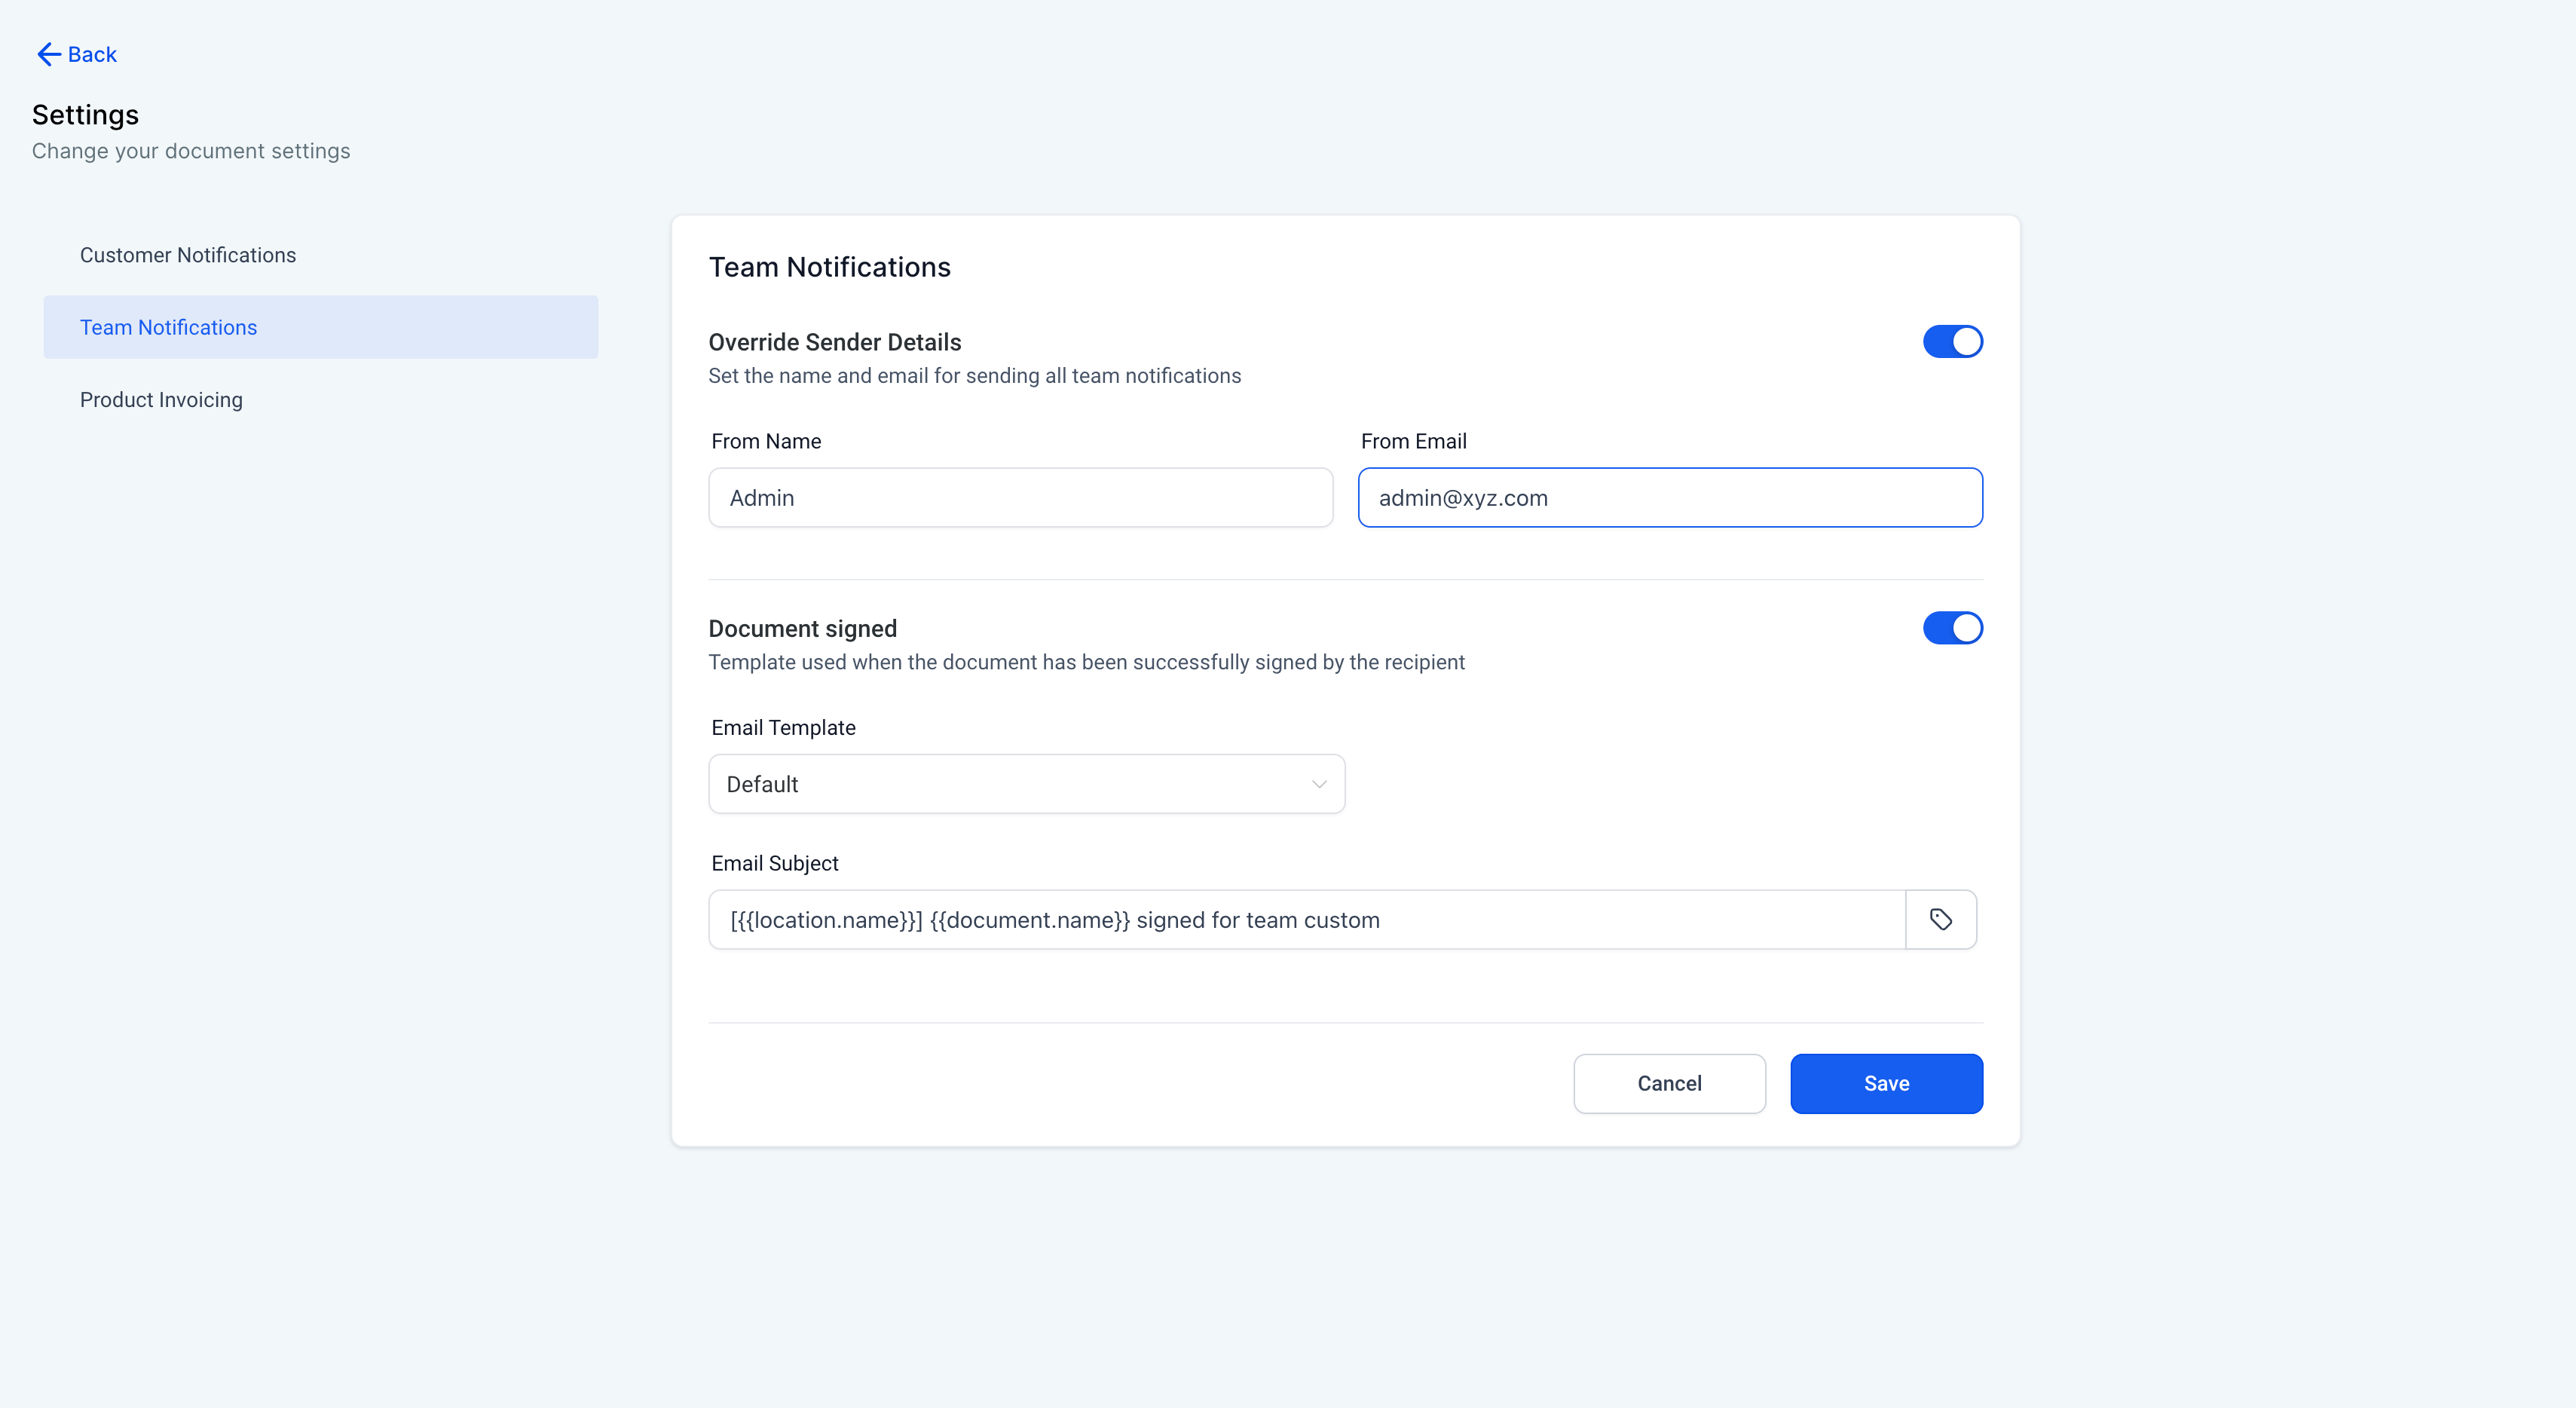
Task: Open the merge tag picker icon
Action: [1940, 920]
